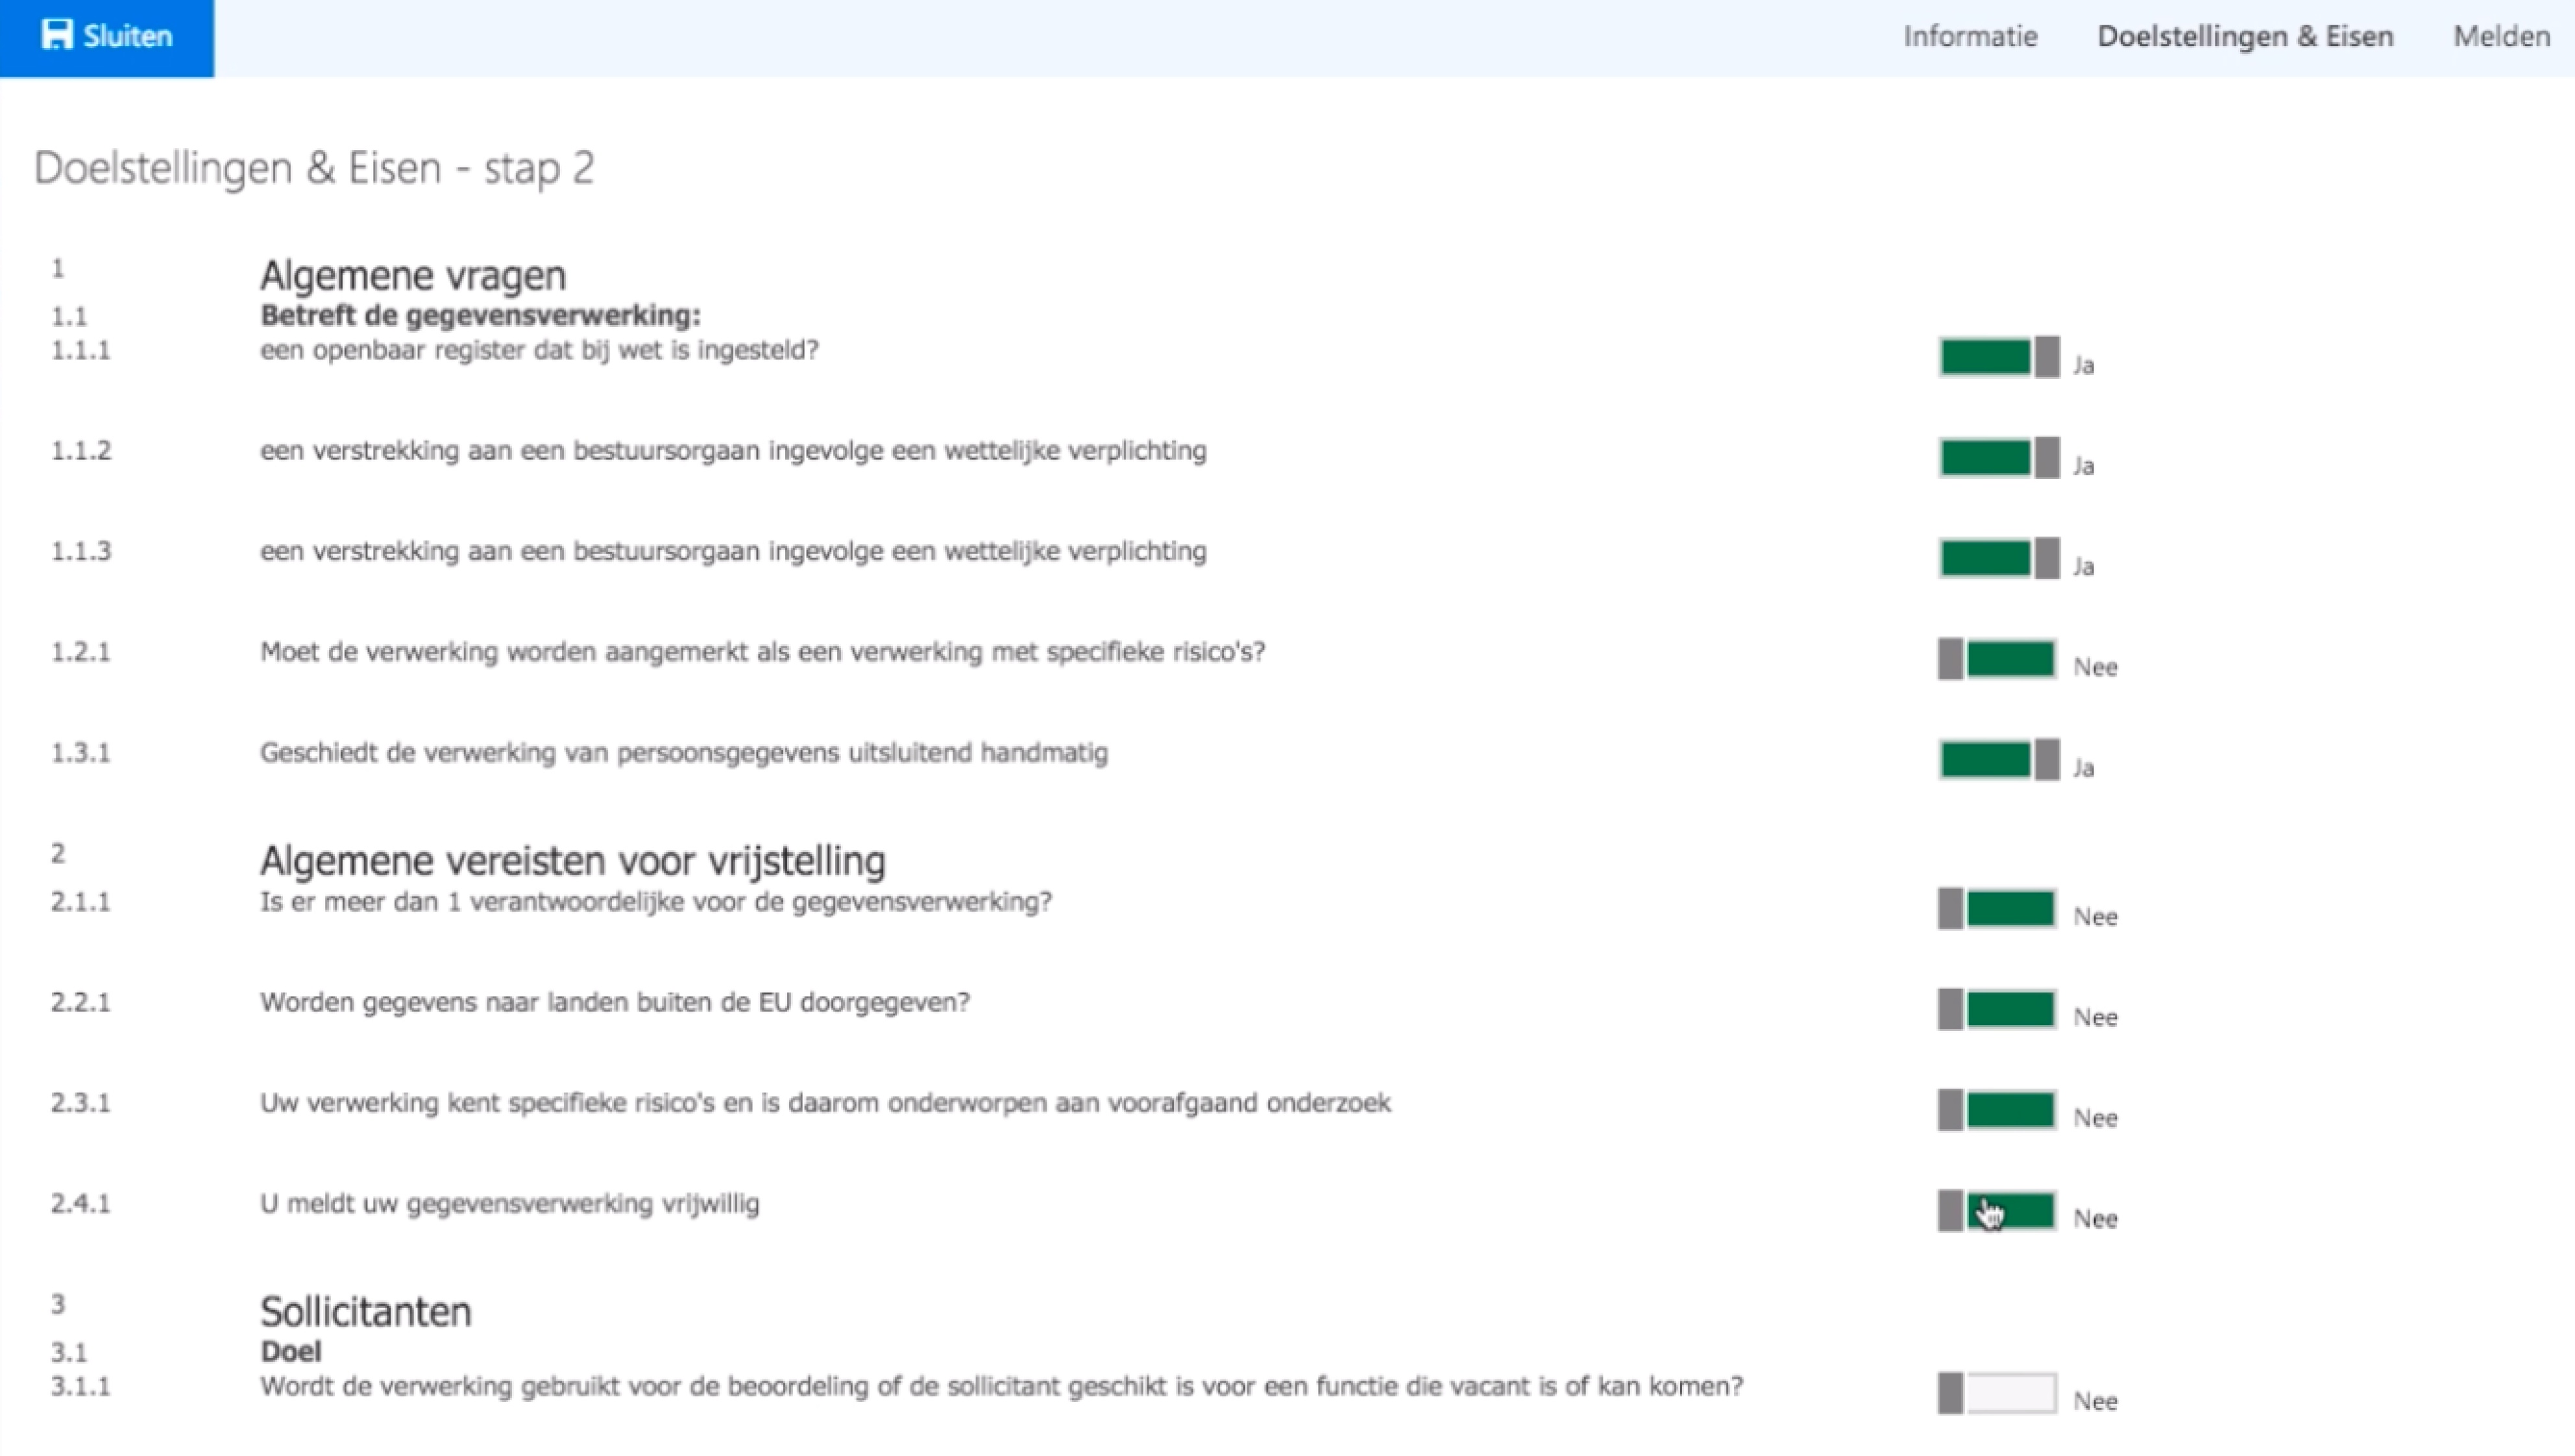Viewport: 2575px width, 1456px height.
Task: Select the Algemene vereisten voor vrijstelling heading
Action: point(573,860)
